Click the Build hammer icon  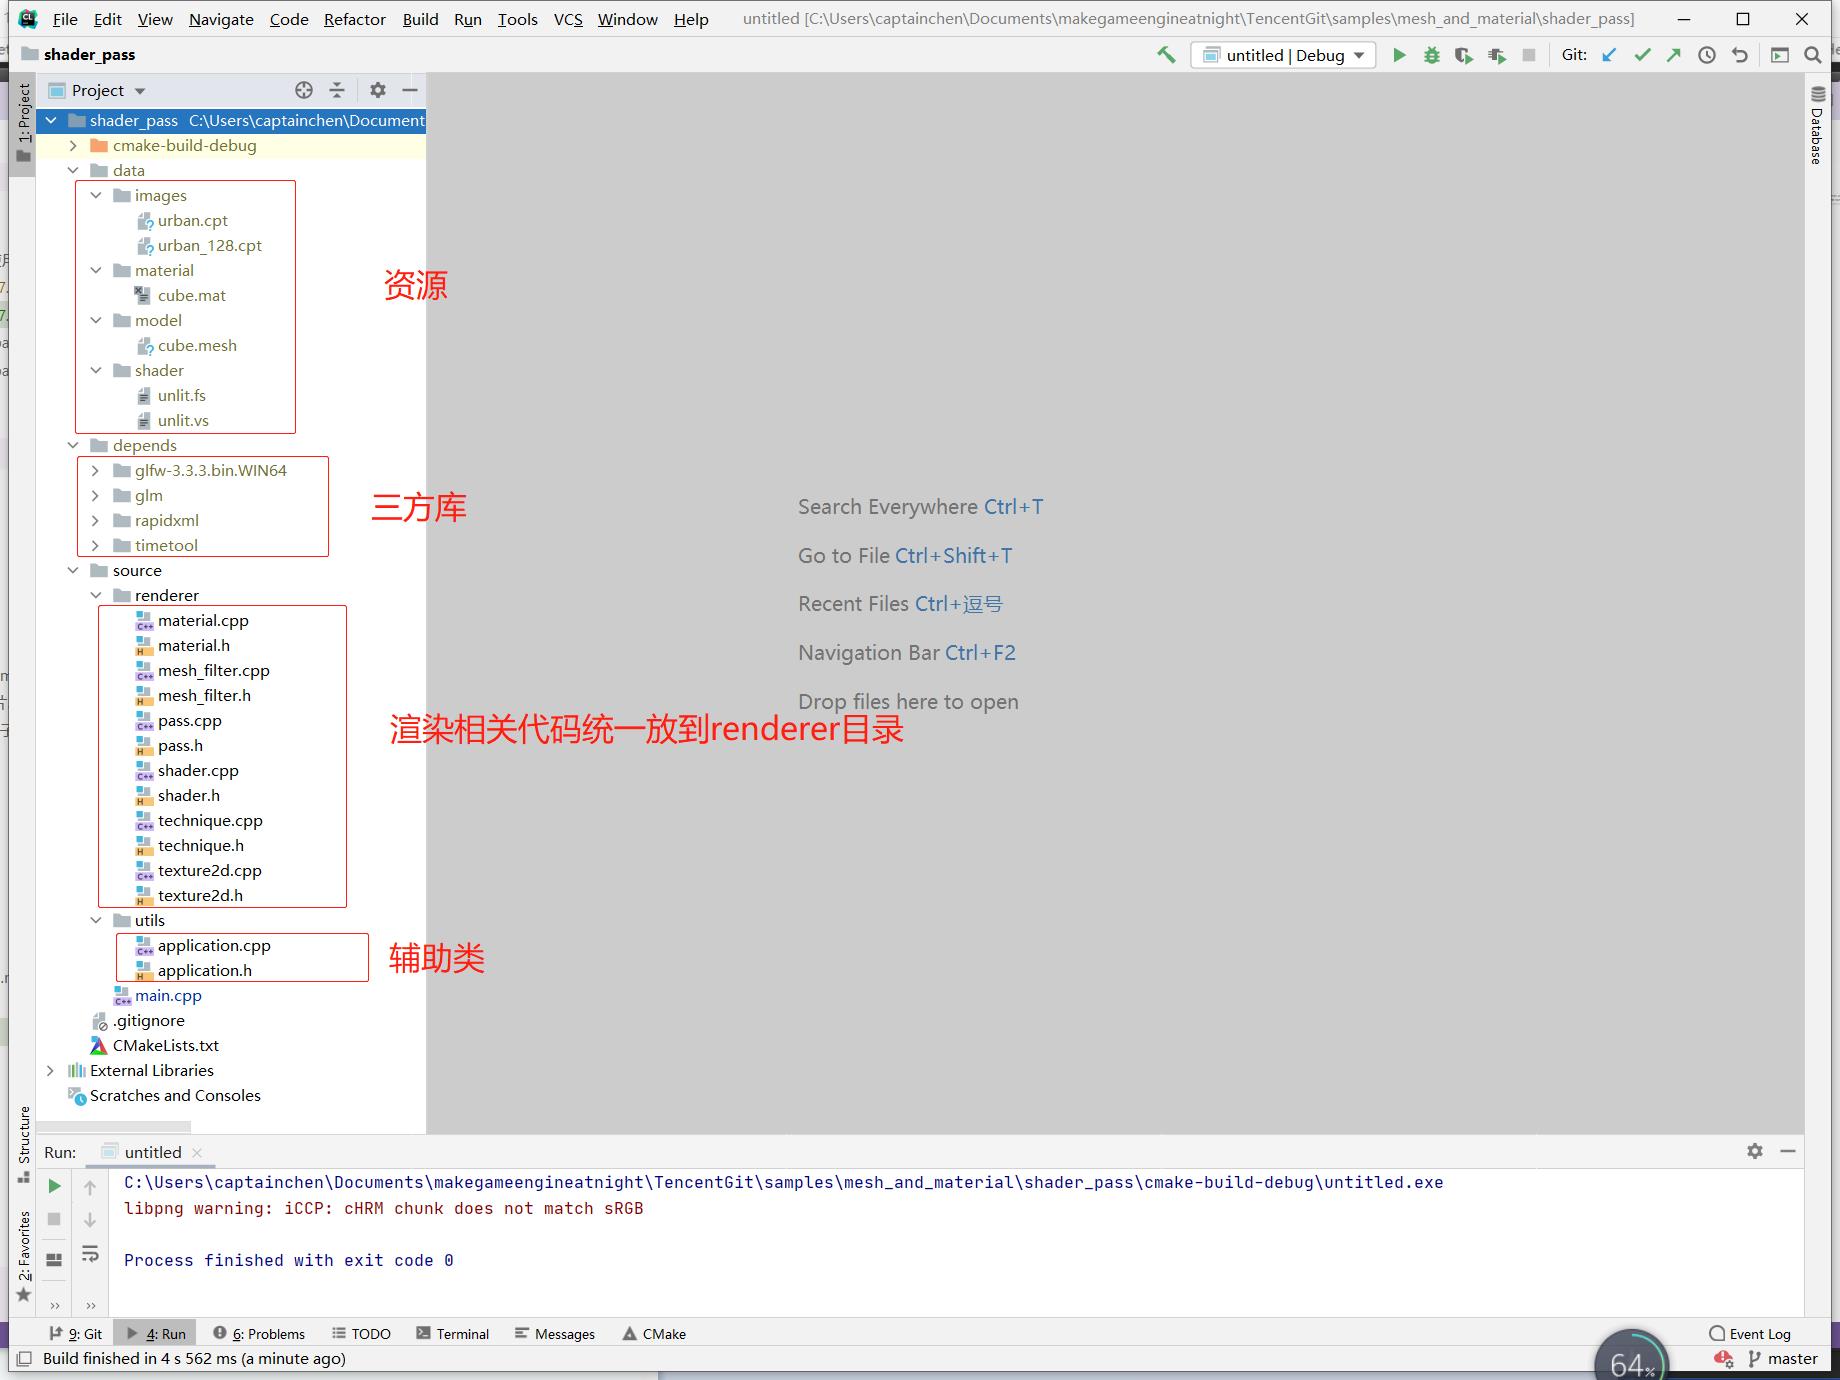click(x=1166, y=55)
